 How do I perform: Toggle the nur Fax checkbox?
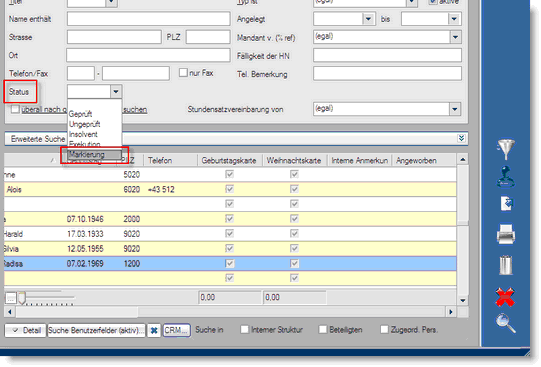point(183,73)
